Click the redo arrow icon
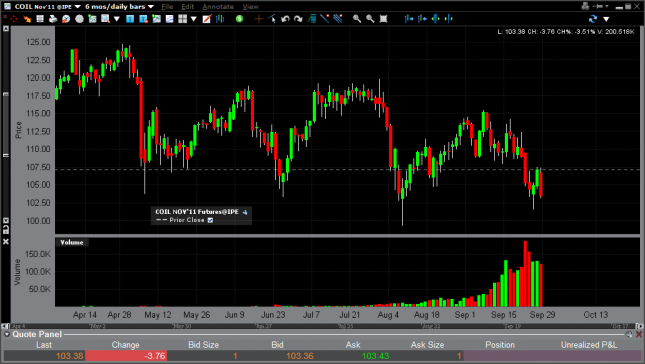The height and width of the screenshot is (364, 645). point(298,19)
